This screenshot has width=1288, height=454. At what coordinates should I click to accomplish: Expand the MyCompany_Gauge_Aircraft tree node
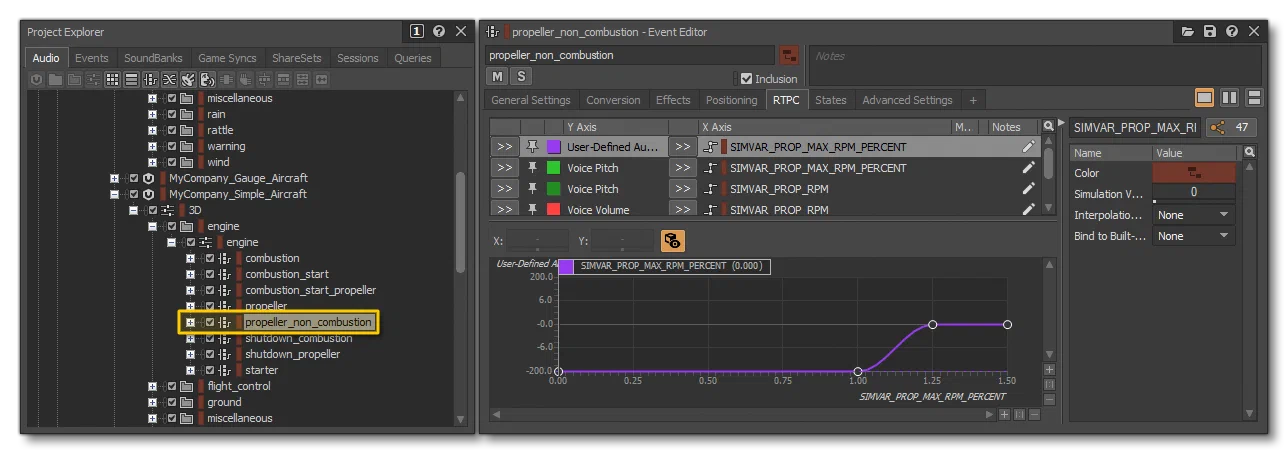point(115,178)
